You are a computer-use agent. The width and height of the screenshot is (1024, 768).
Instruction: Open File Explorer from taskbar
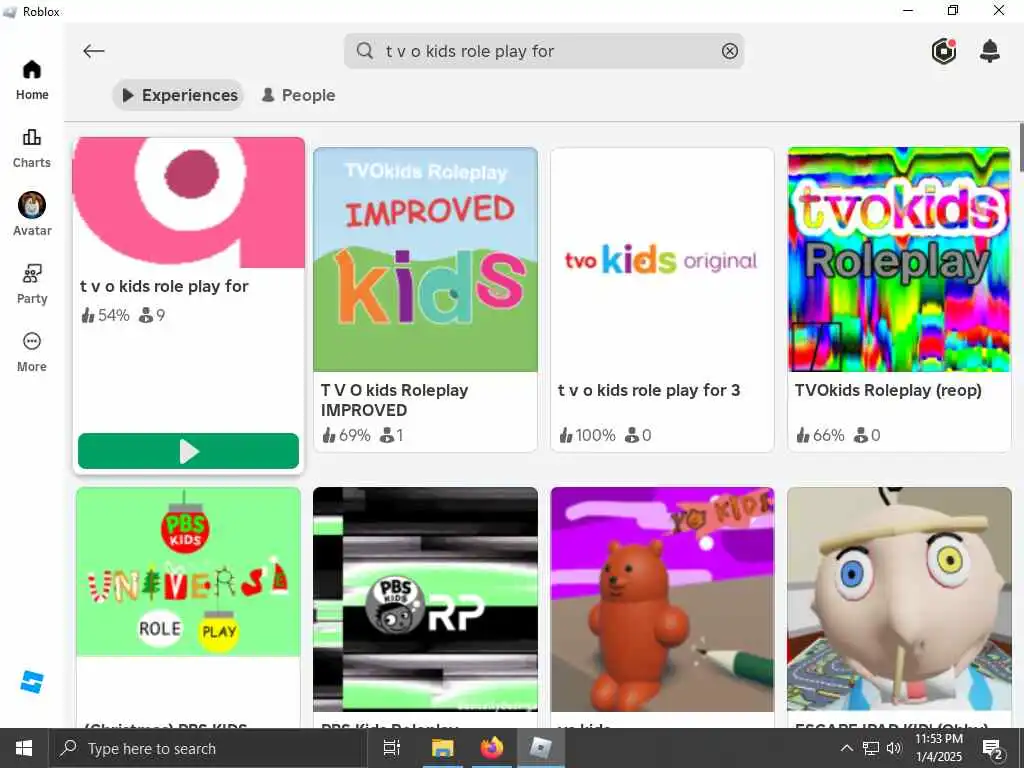(442, 748)
